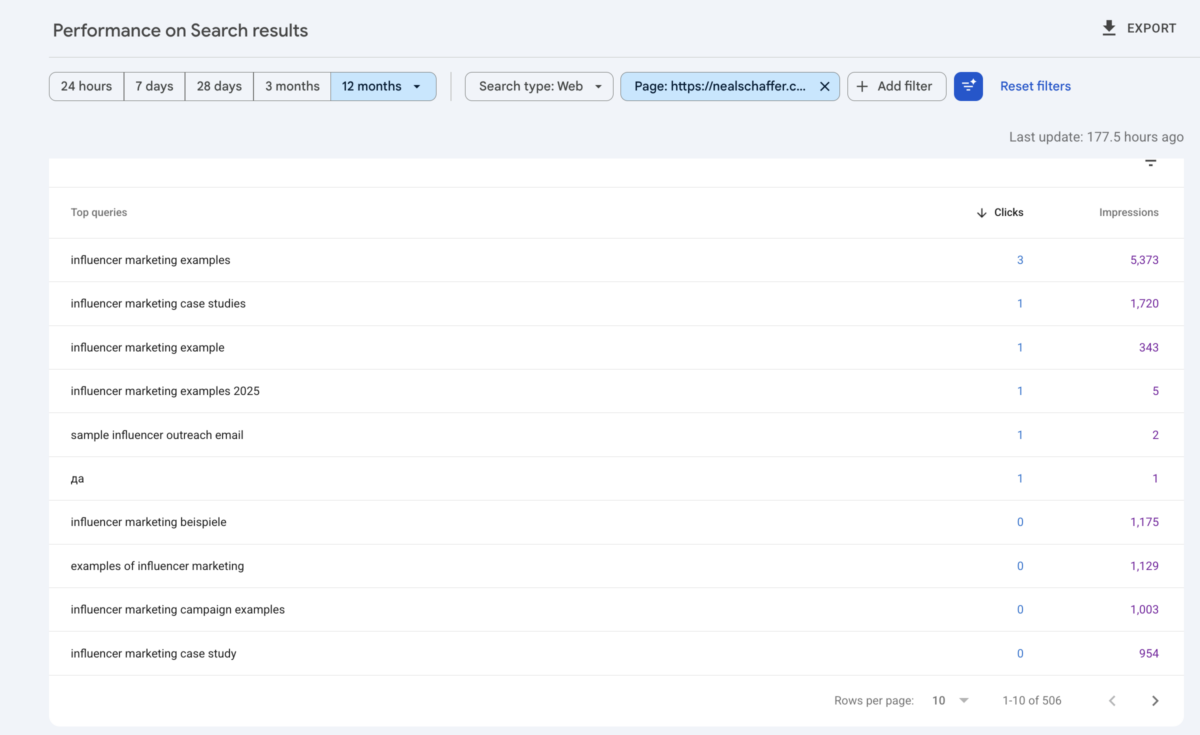This screenshot has height=735, width=1200.
Task: Select the query 'да'
Action: 77,479
